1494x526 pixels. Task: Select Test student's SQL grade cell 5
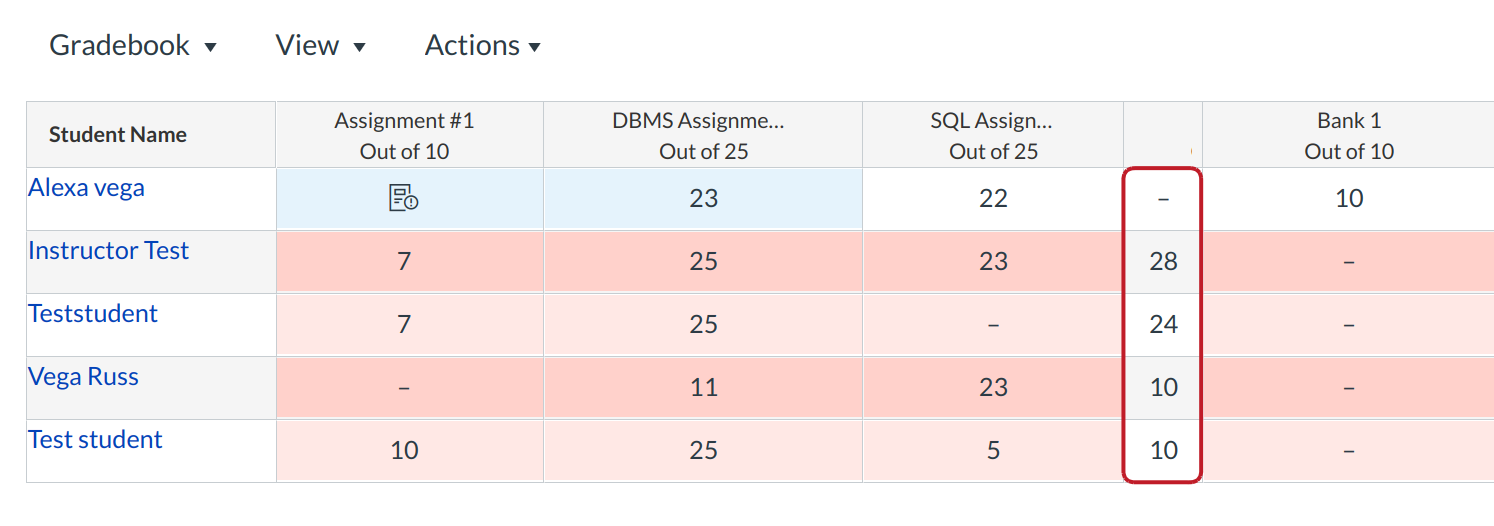tap(992, 451)
